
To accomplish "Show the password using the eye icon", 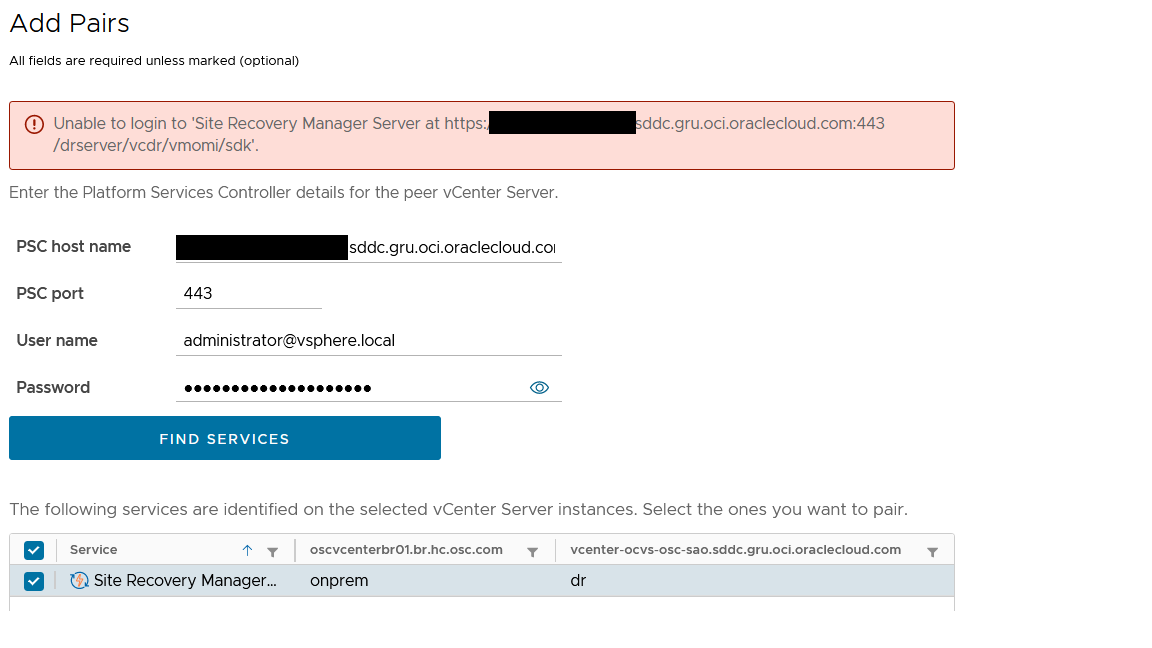I will pos(539,388).
